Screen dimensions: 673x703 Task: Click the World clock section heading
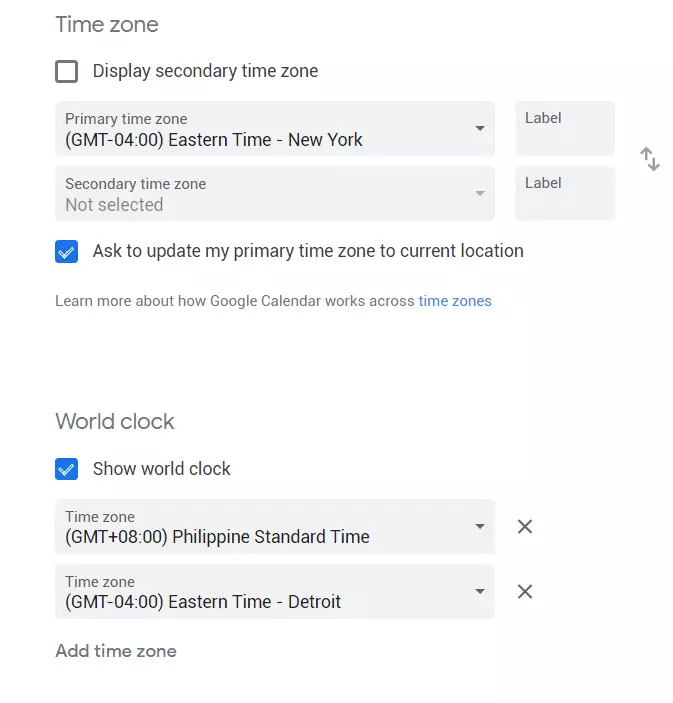pos(115,422)
